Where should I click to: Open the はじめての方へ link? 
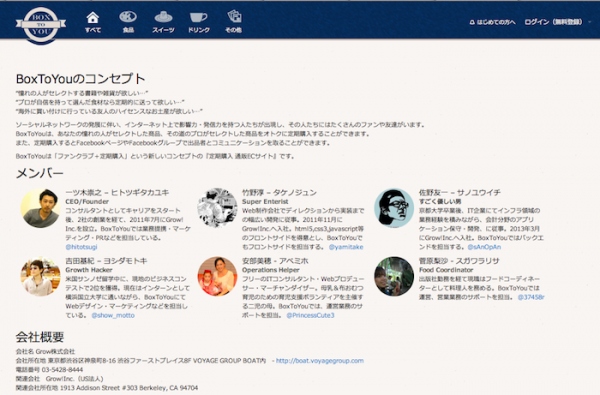tap(492, 22)
